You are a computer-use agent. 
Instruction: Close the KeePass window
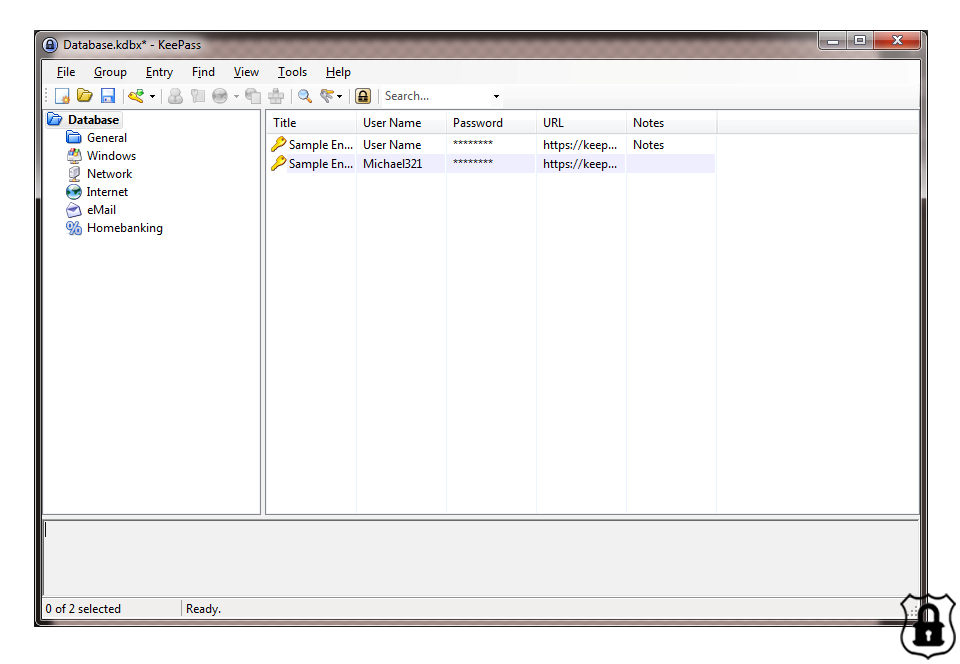[x=898, y=40]
